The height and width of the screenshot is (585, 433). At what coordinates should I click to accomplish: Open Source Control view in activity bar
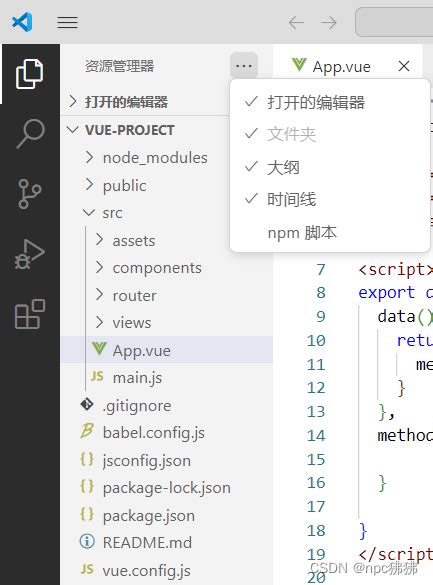[x=29, y=193]
